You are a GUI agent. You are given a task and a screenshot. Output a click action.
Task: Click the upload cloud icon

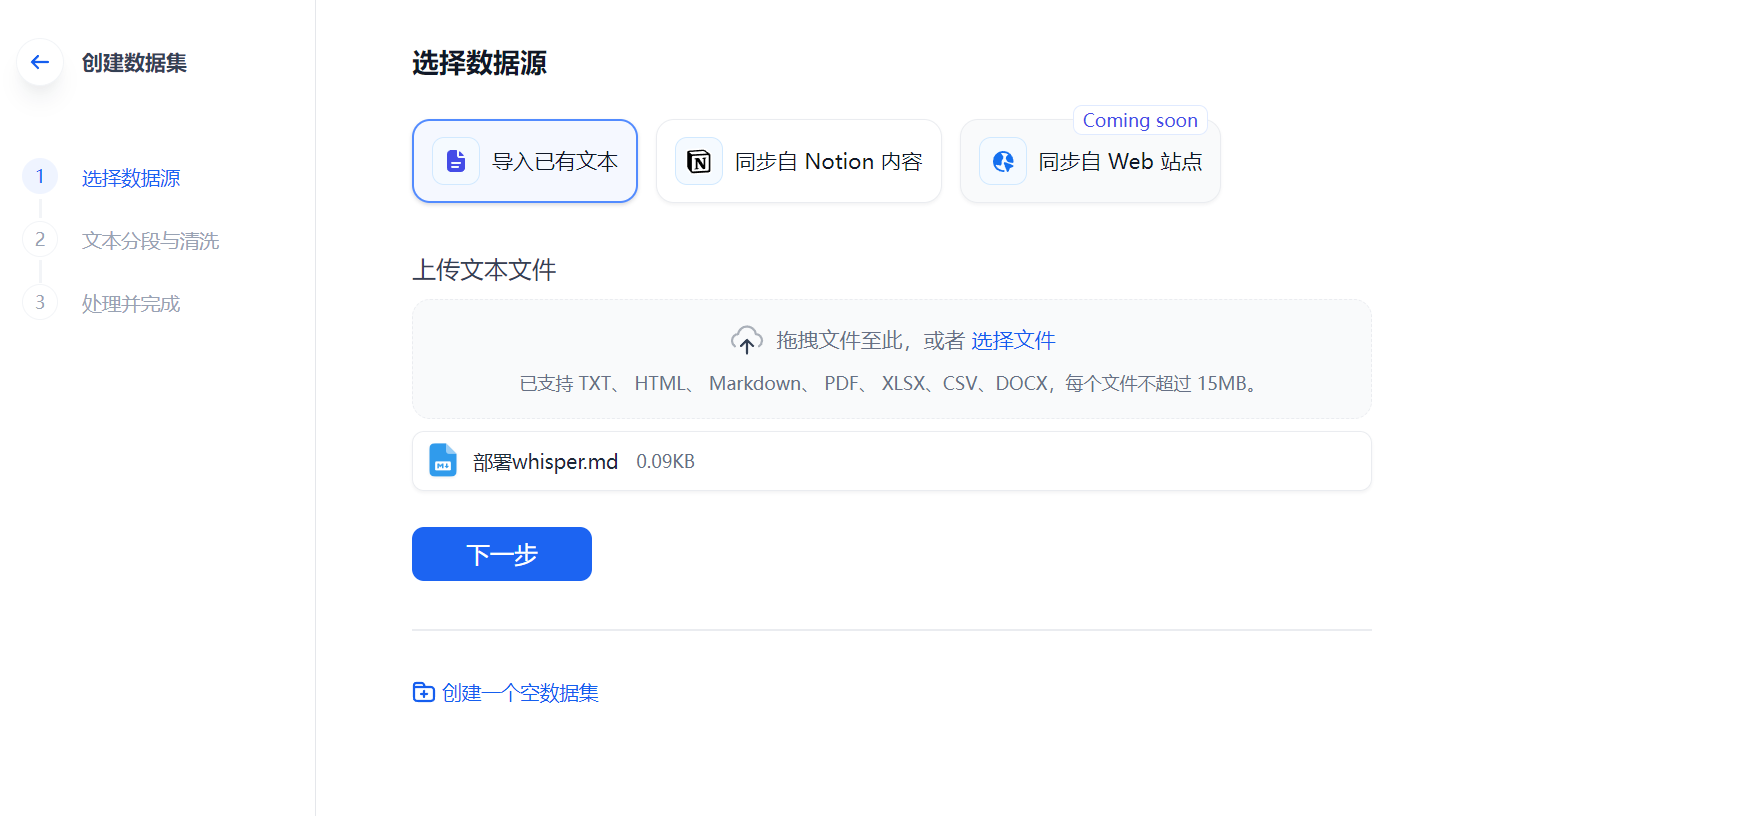pos(747,340)
